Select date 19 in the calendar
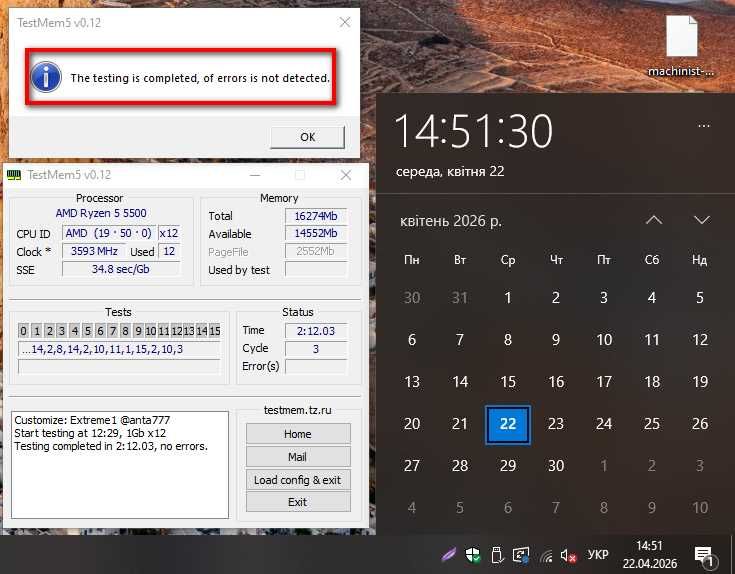This screenshot has height=574, width=735. (700, 382)
